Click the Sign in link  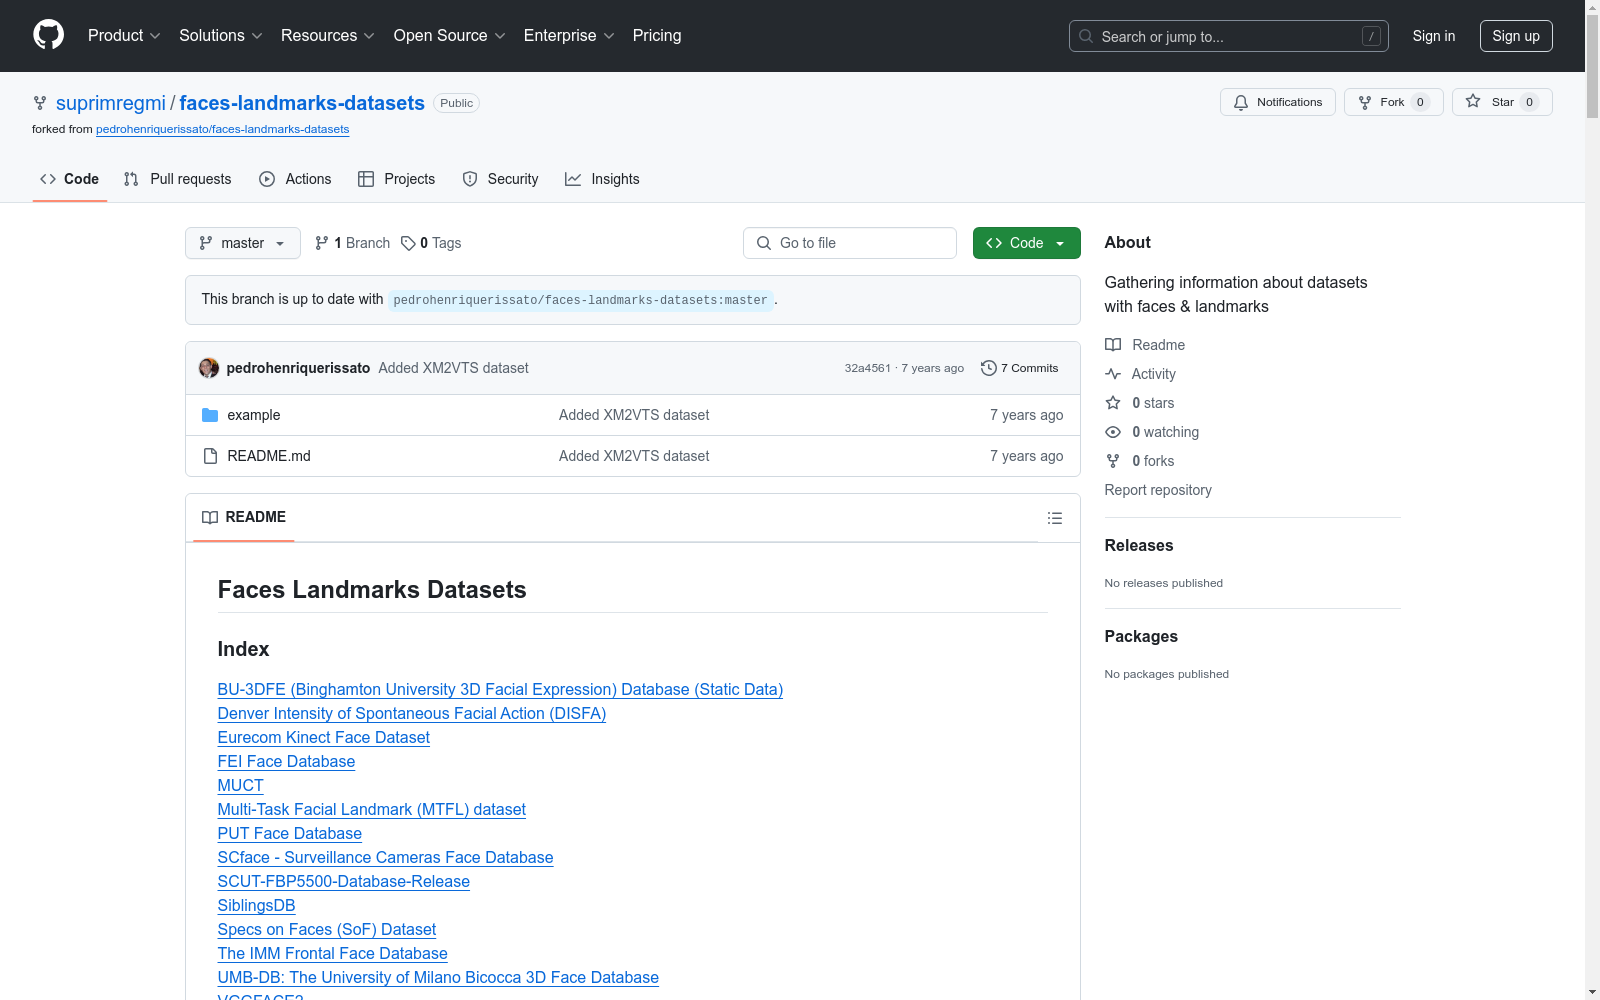coord(1434,36)
